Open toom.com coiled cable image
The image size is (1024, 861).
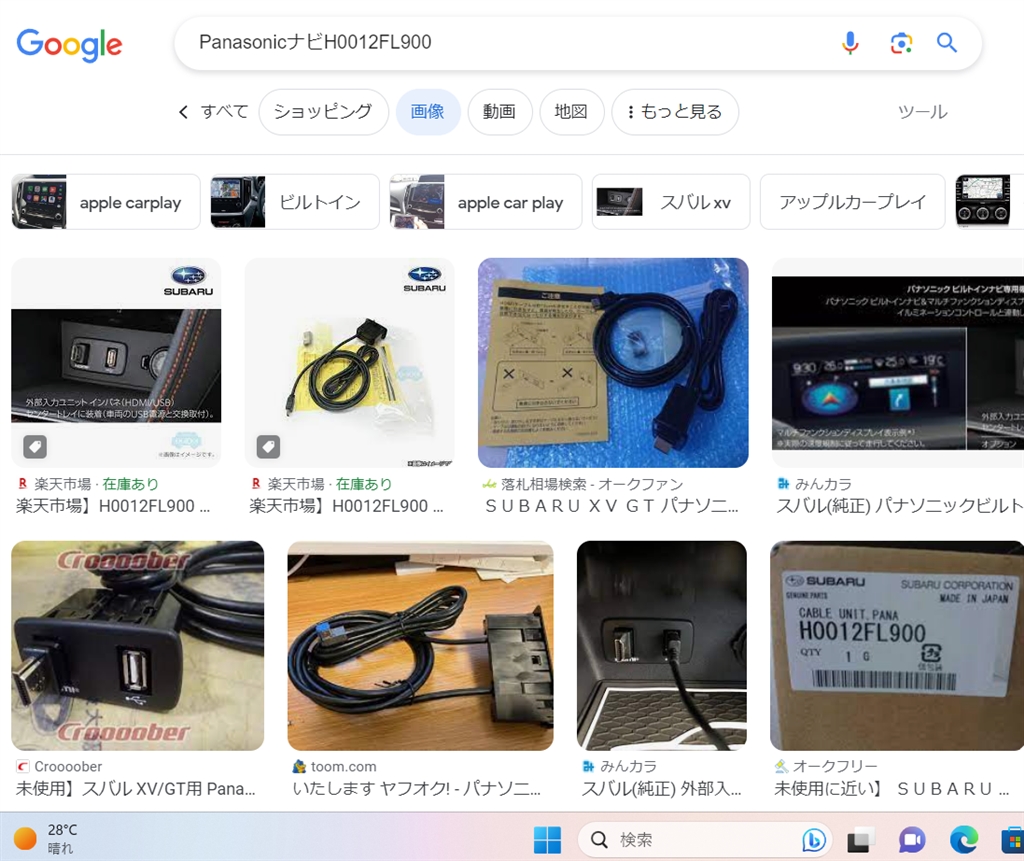pyautogui.click(x=421, y=645)
